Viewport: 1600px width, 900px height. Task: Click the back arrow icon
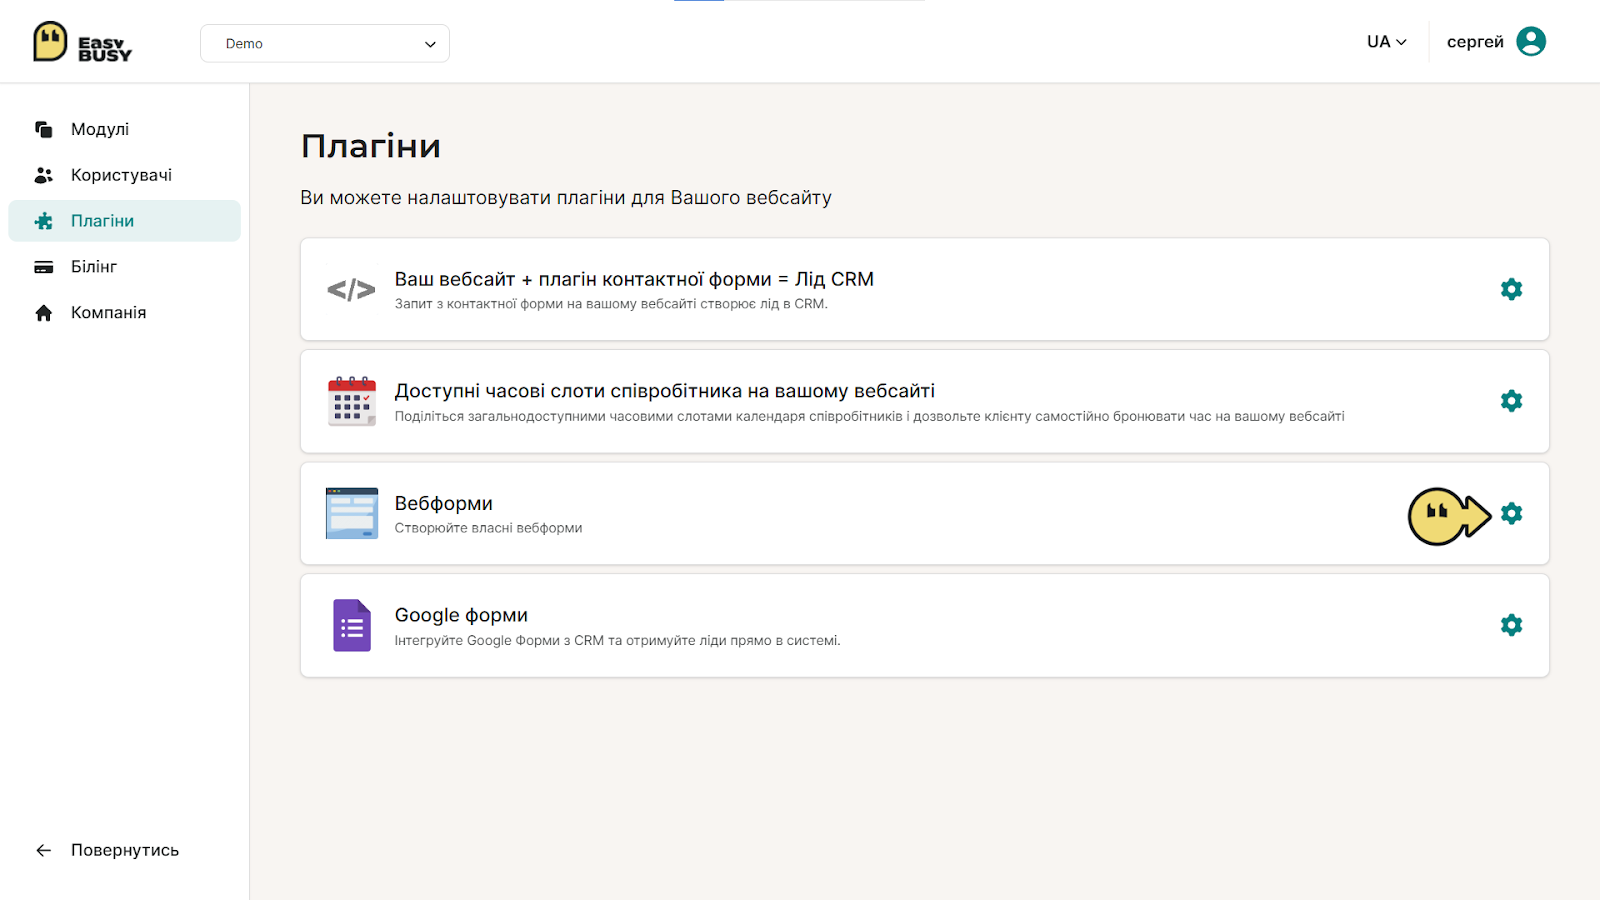coord(44,850)
